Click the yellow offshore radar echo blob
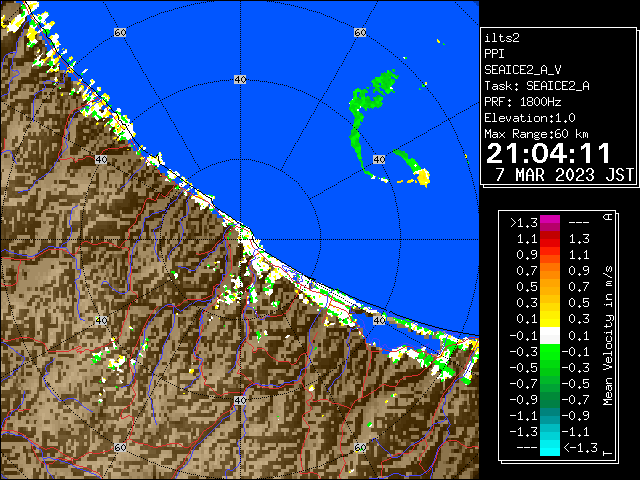The width and height of the screenshot is (640, 480). click(422, 177)
